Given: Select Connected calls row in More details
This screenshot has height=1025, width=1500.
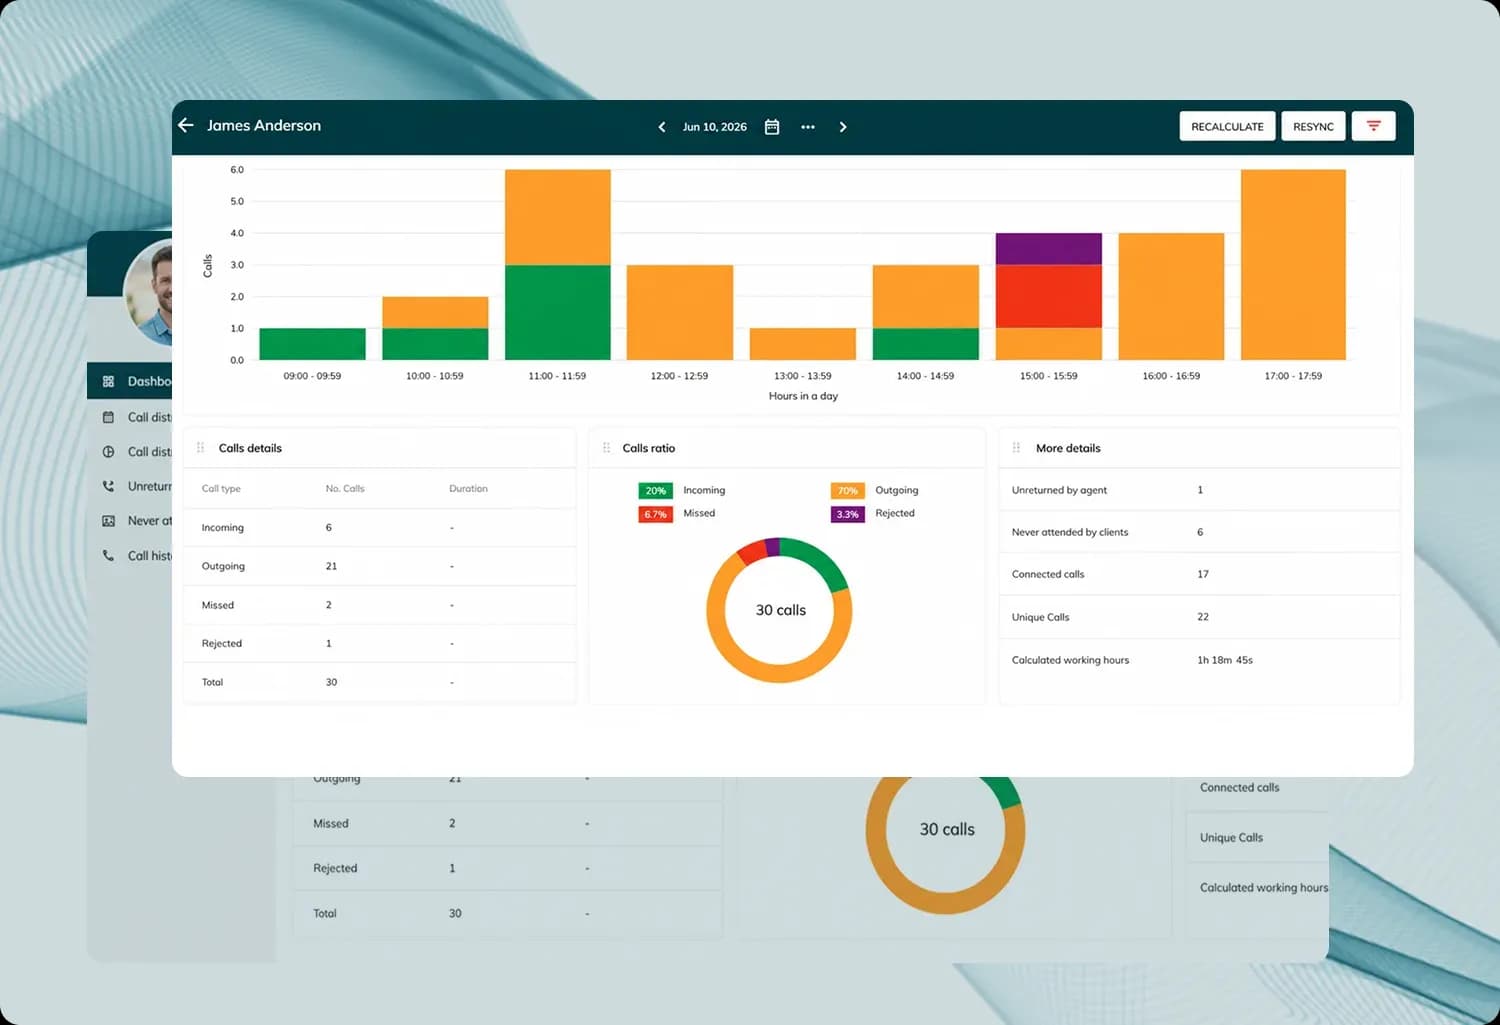Looking at the screenshot, I should (x=1199, y=574).
